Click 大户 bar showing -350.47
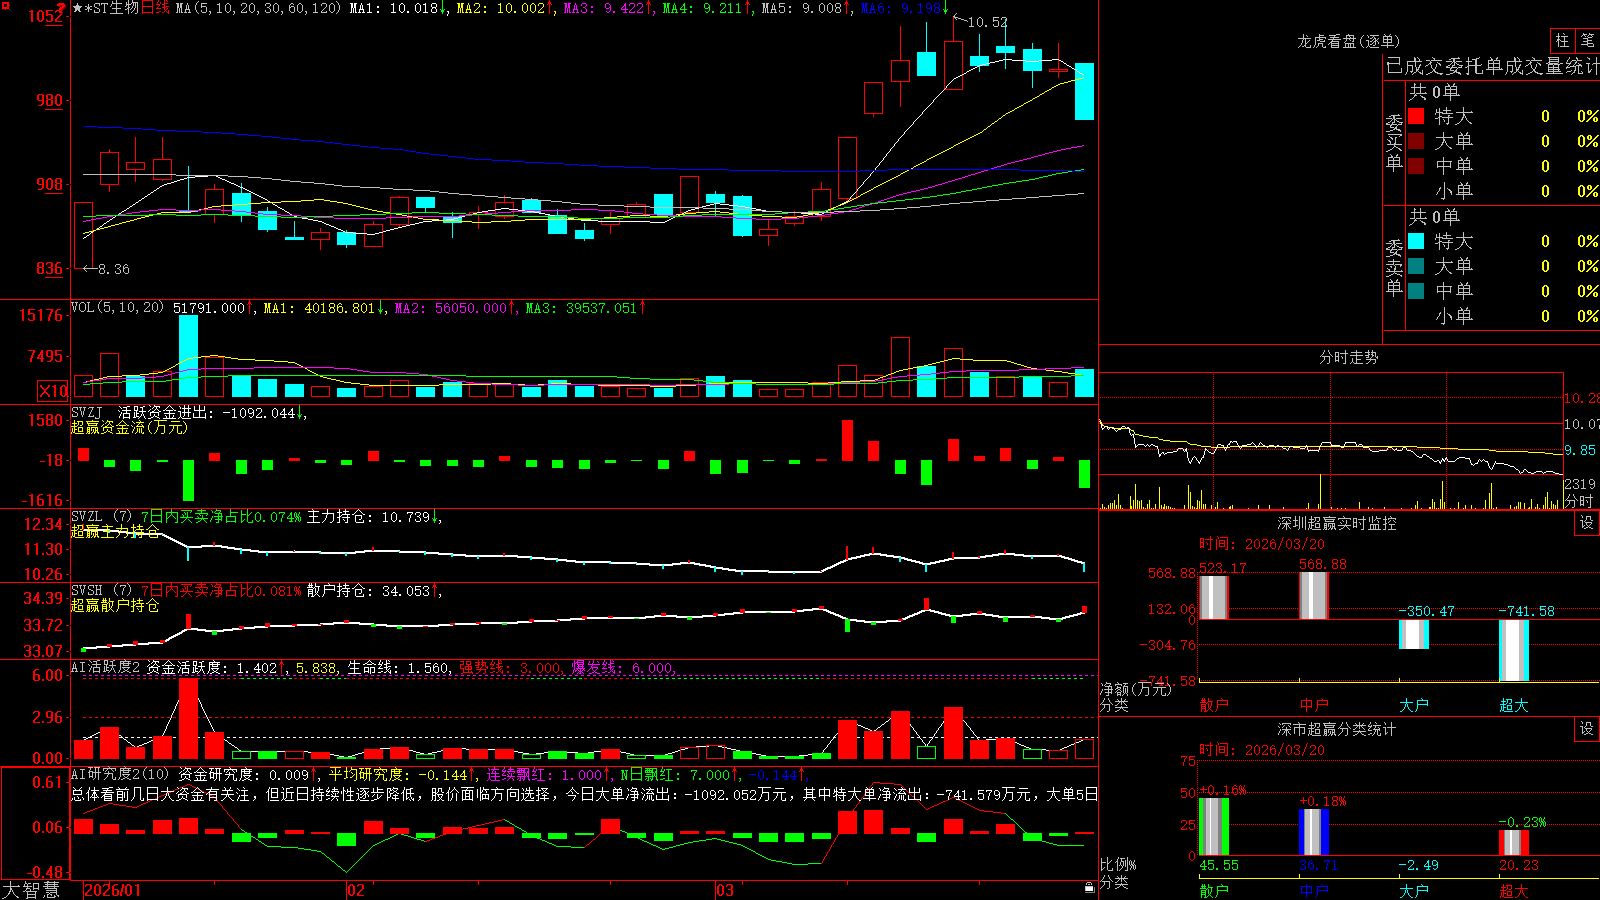Image resolution: width=1600 pixels, height=900 pixels. coord(1413,634)
